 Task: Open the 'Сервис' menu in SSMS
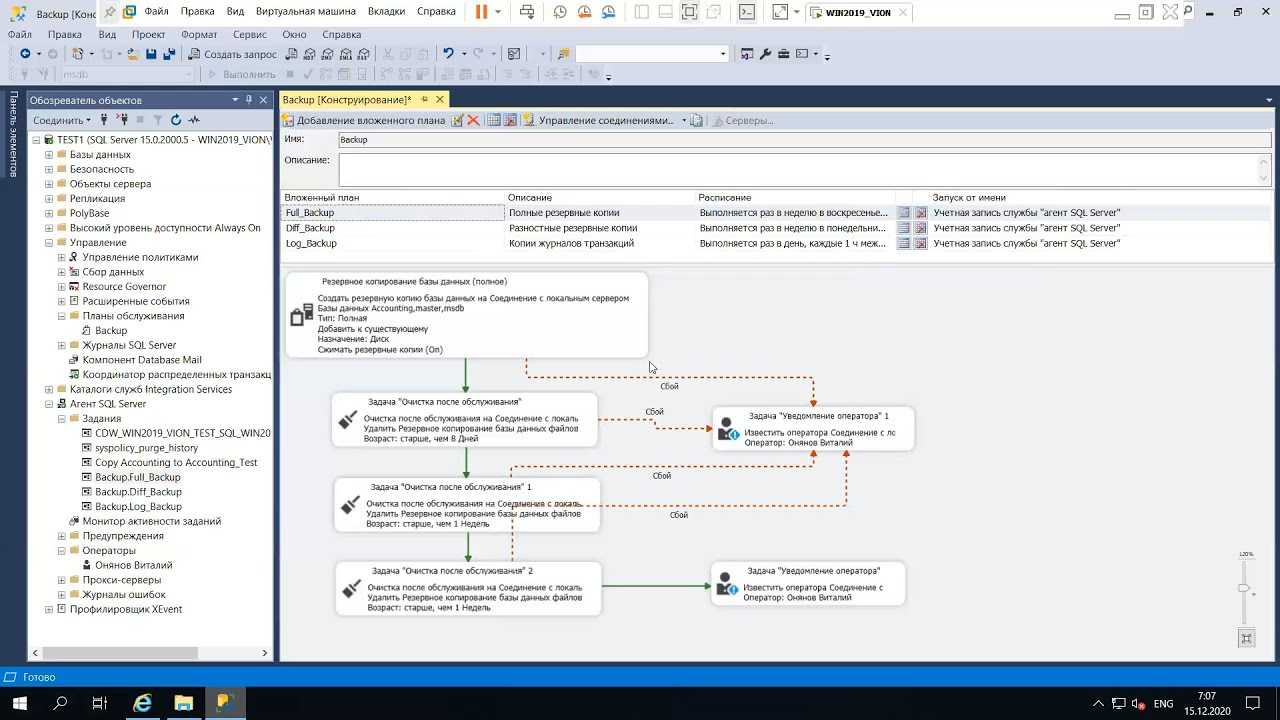point(250,34)
